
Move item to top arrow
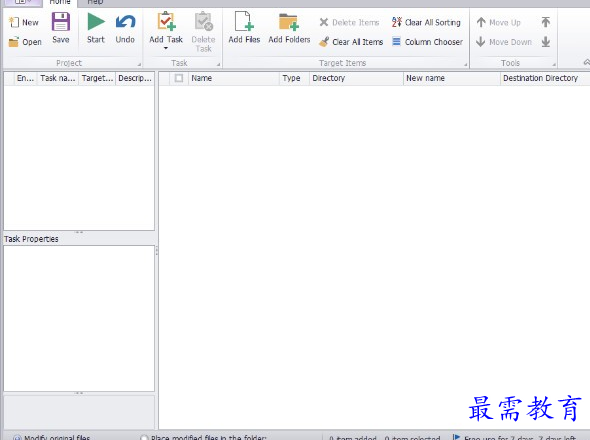[x=546, y=22]
